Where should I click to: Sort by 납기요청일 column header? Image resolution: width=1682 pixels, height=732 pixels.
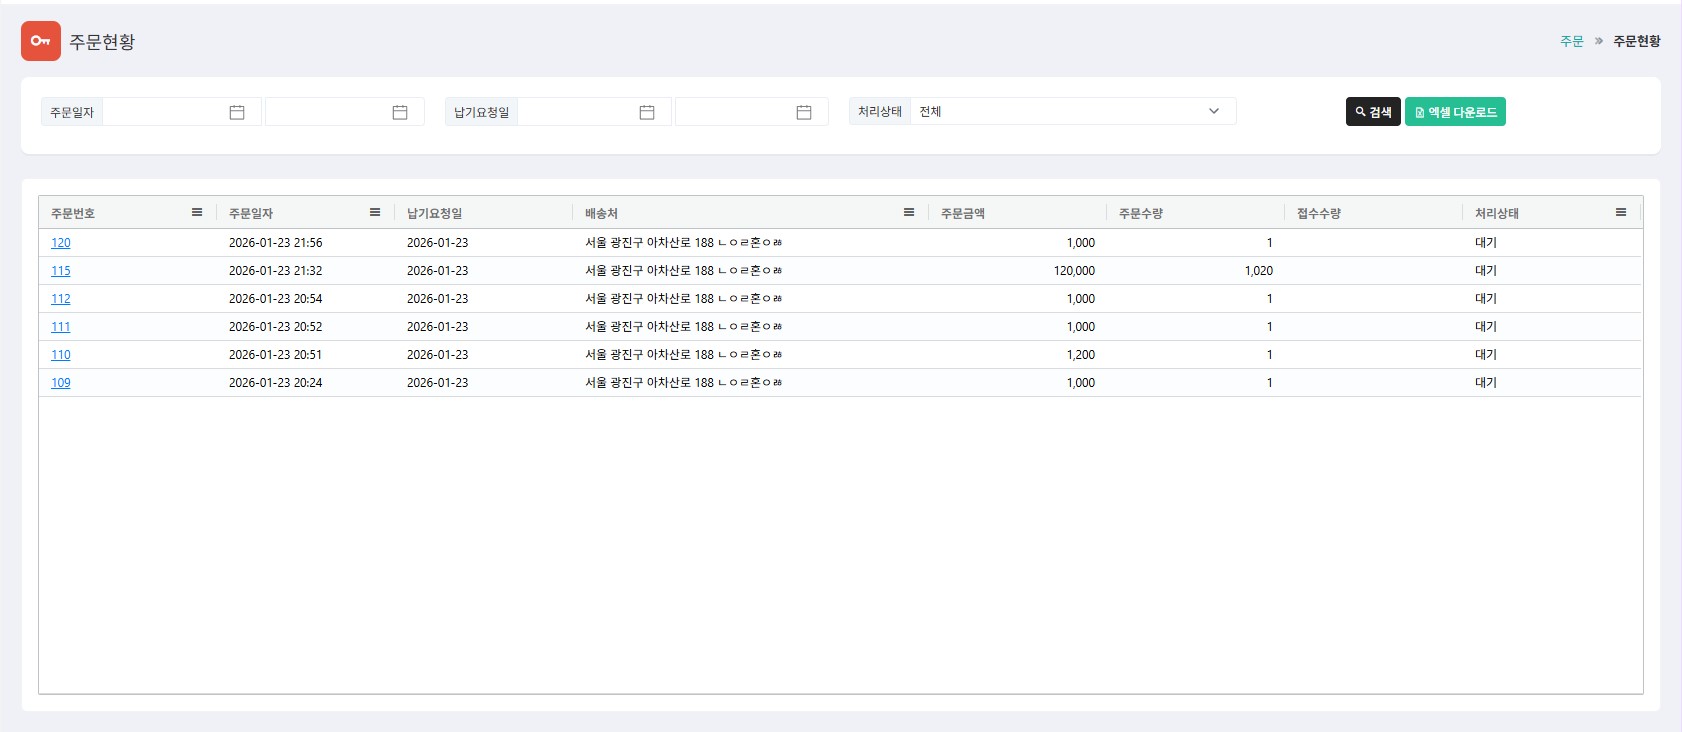tap(435, 213)
